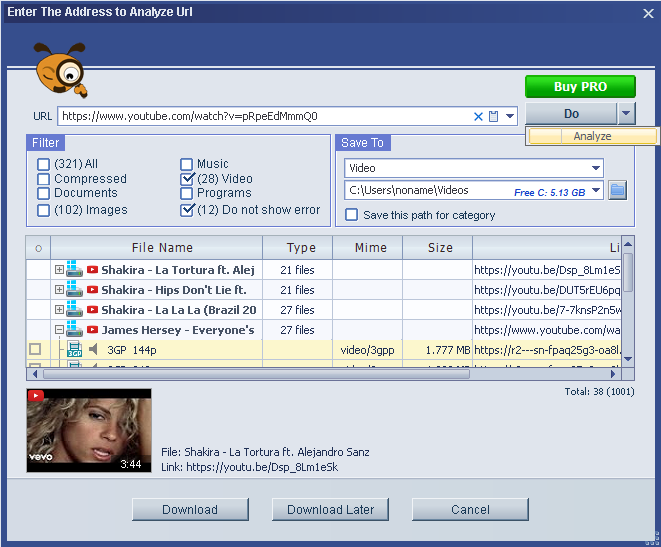Expand Shakira - La La La row
Viewport: 661px width, 547px height.
[59, 310]
